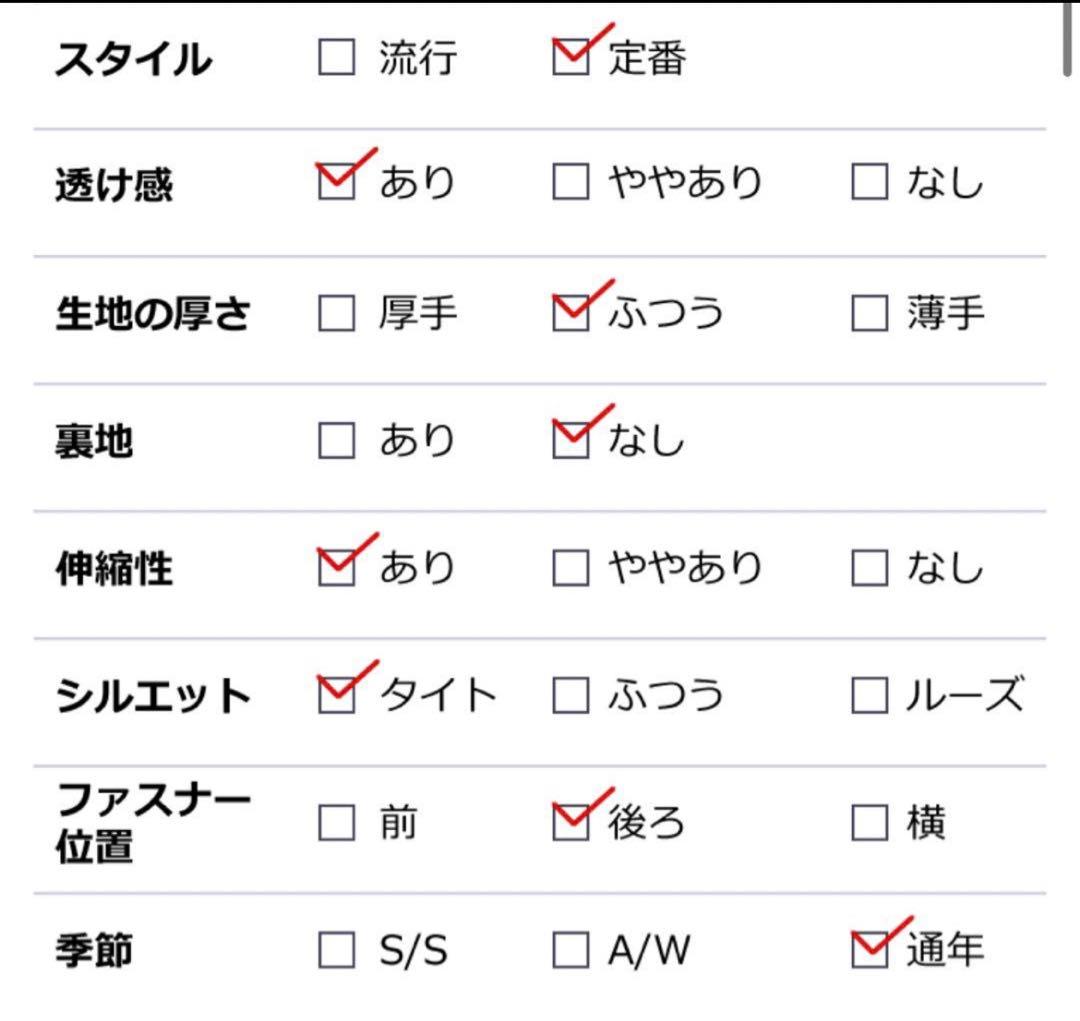Check the 流行 checkbox for スタイル
The image size is (1080, 1021).
point(336,58)
